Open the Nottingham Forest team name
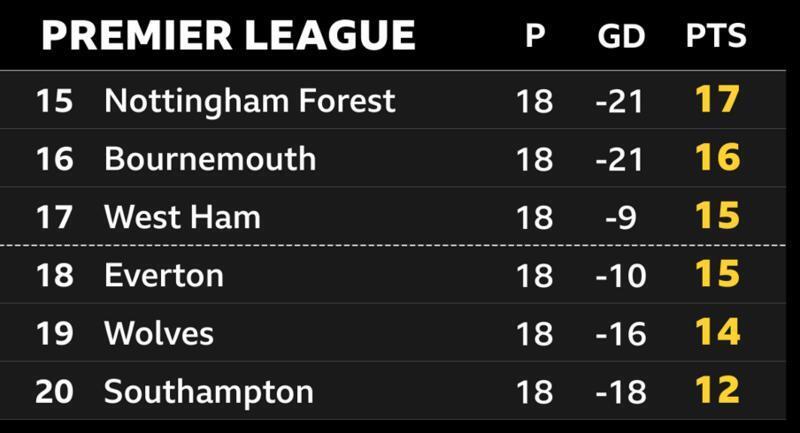 tap(250, 100)
